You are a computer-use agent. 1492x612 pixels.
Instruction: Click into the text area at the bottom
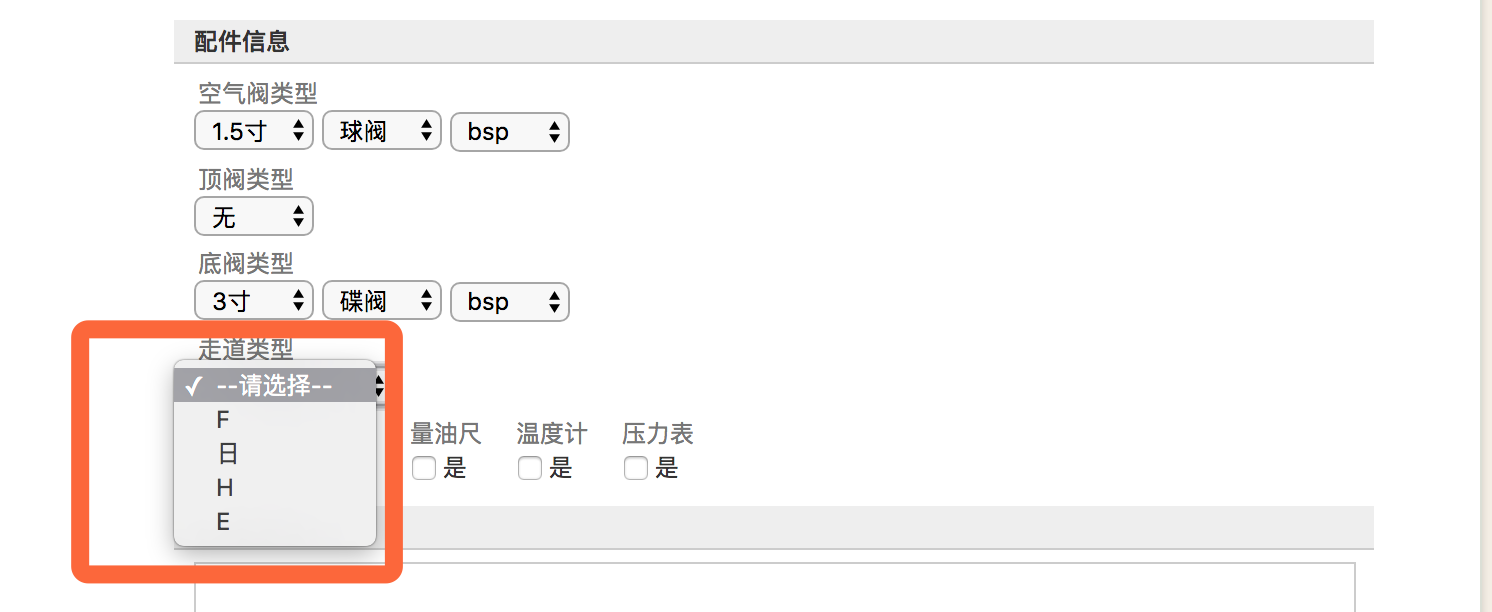pyautogui.click(x=774, y=588)
